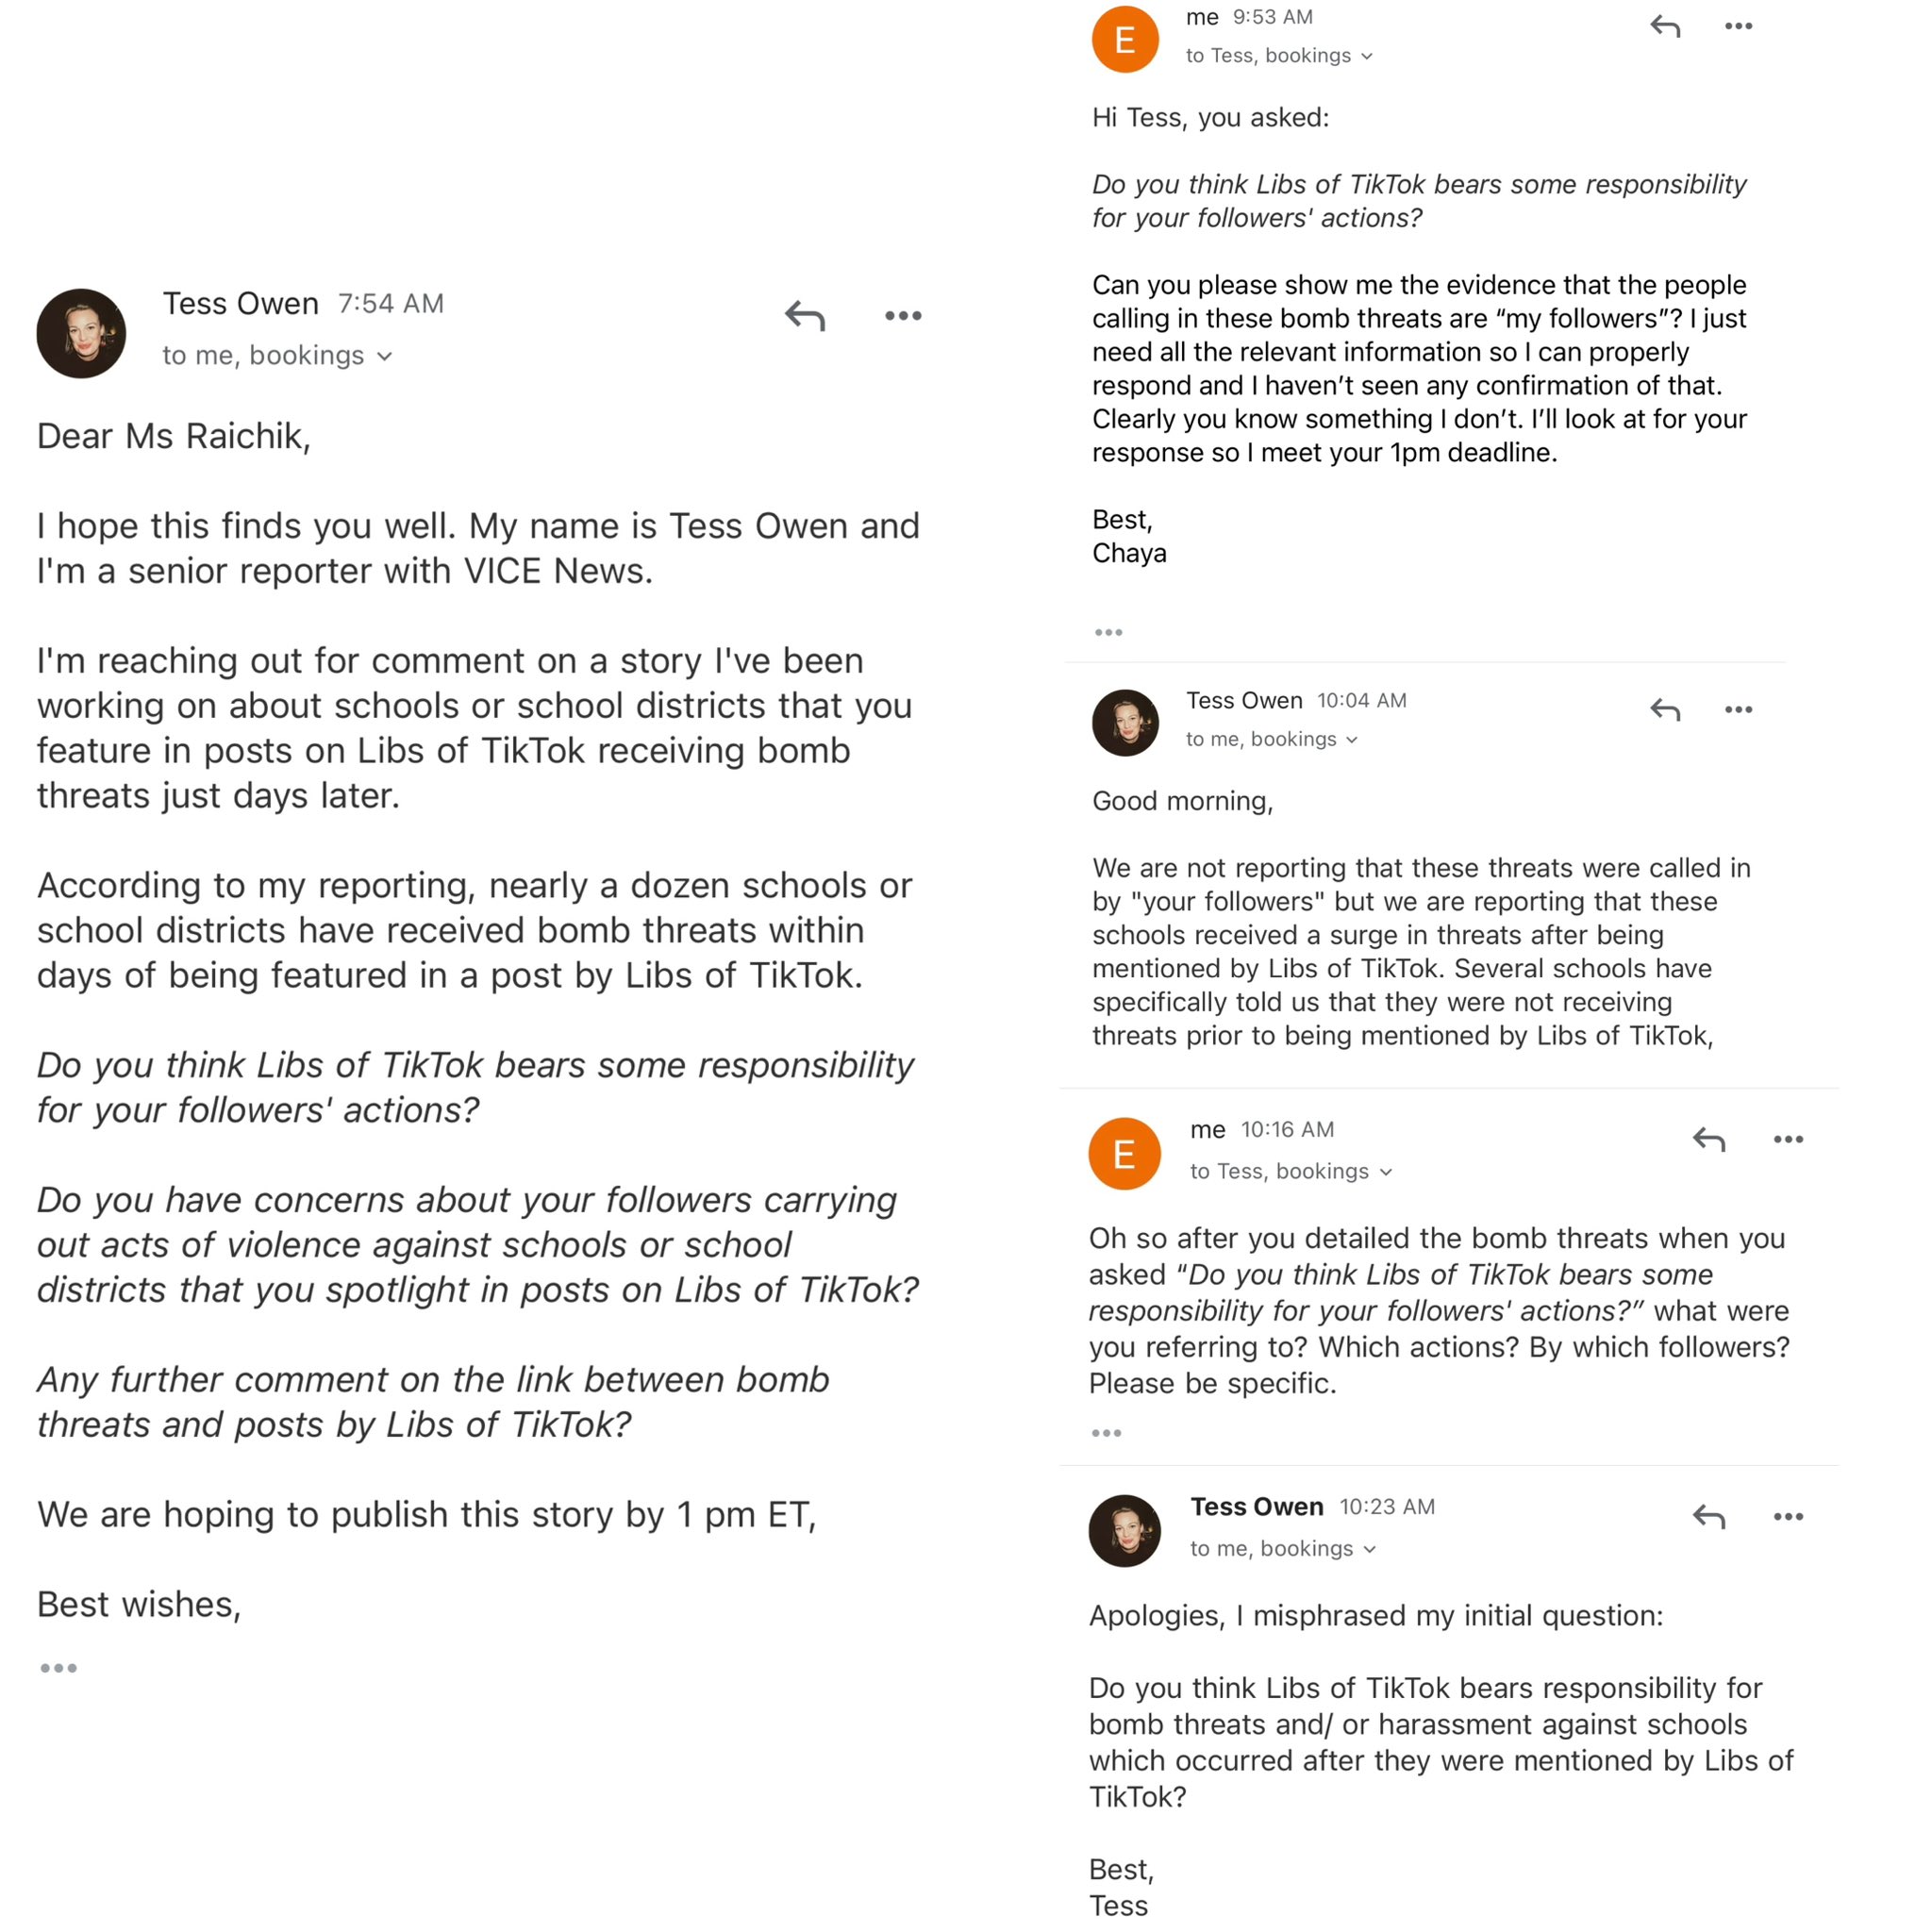Expand trimmed content under the 10:16 AM message
Image resolution: width=1932 pixels, height=1932 pixels.
point(1106,1433)
